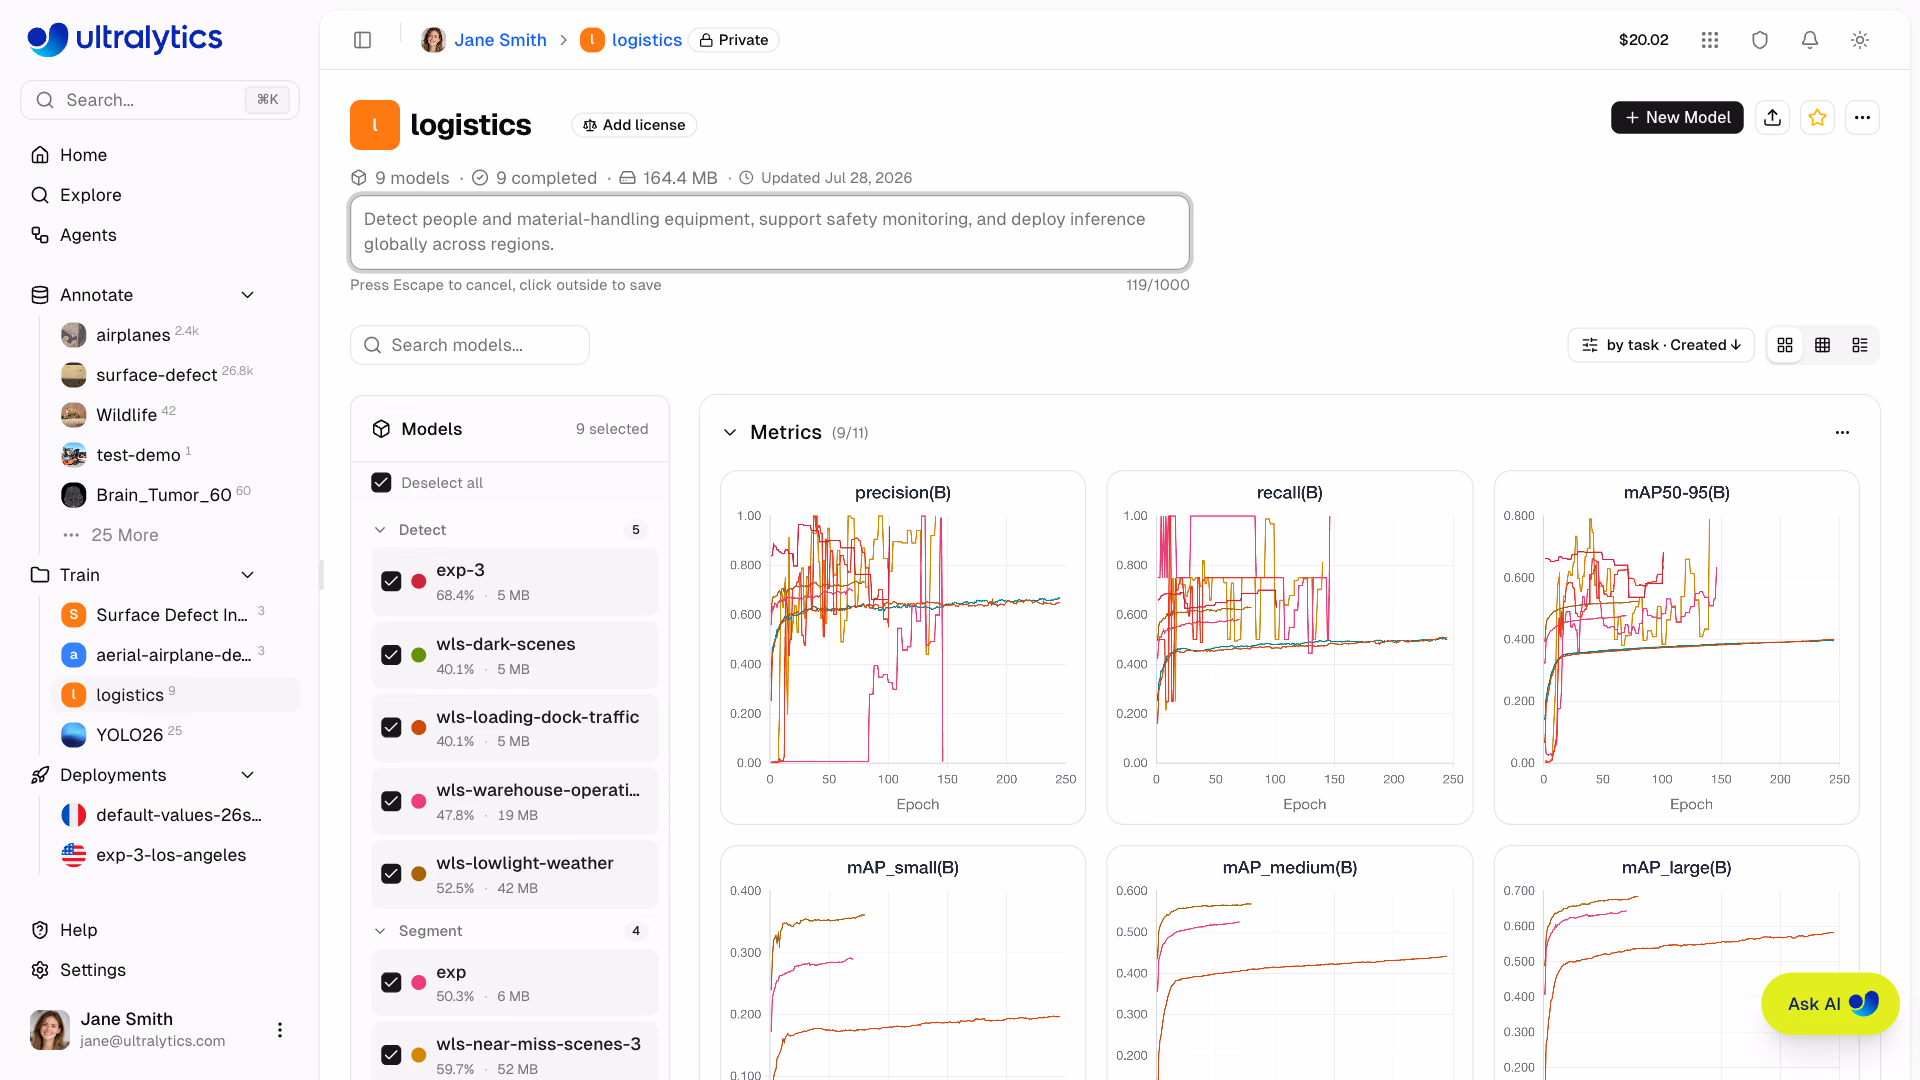Open airplanes dataset
Image resolution: width=1920 pixels, height=1080 pixels.
pos(133,335)
